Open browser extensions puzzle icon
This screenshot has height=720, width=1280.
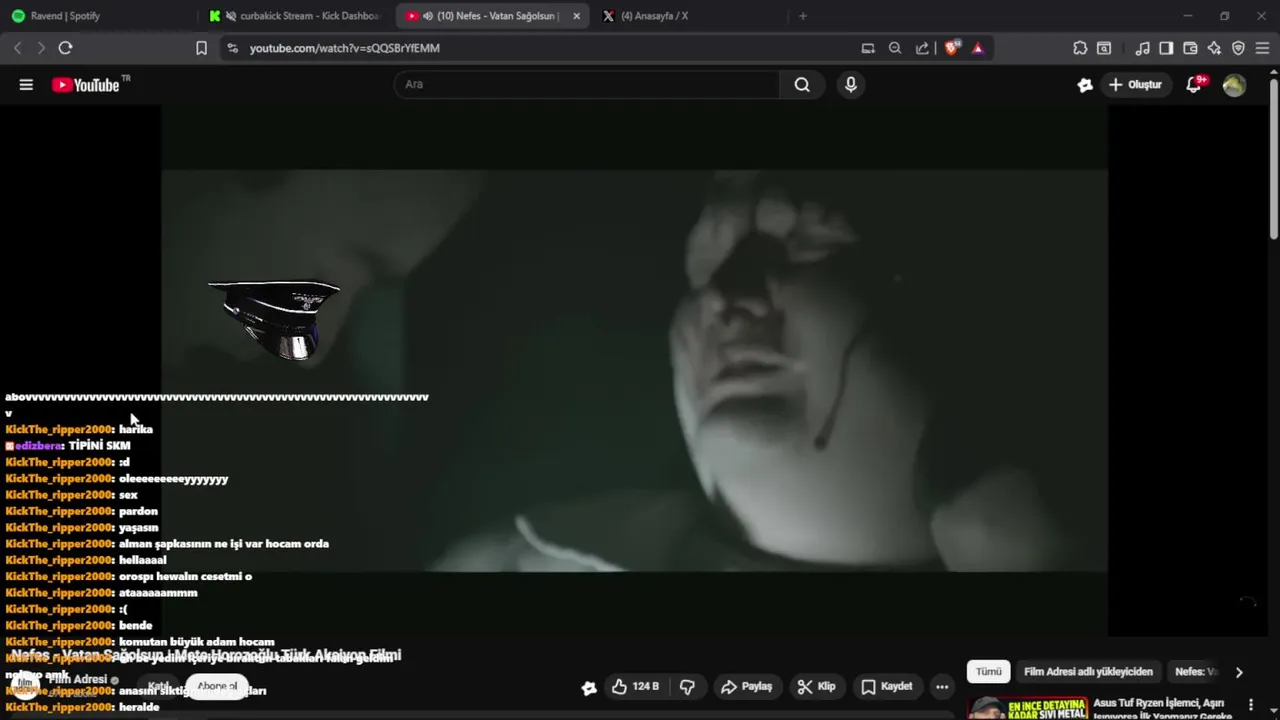pyautogui.click(x=1080, y=48)
